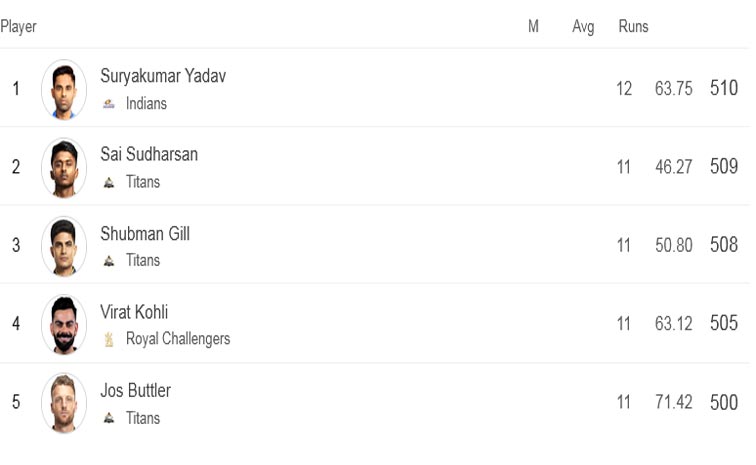The width and height of the screenshot is (756, 465).
Task: Click Titans logo under Sai Sudharsan
Action: (x=109, y=182)
